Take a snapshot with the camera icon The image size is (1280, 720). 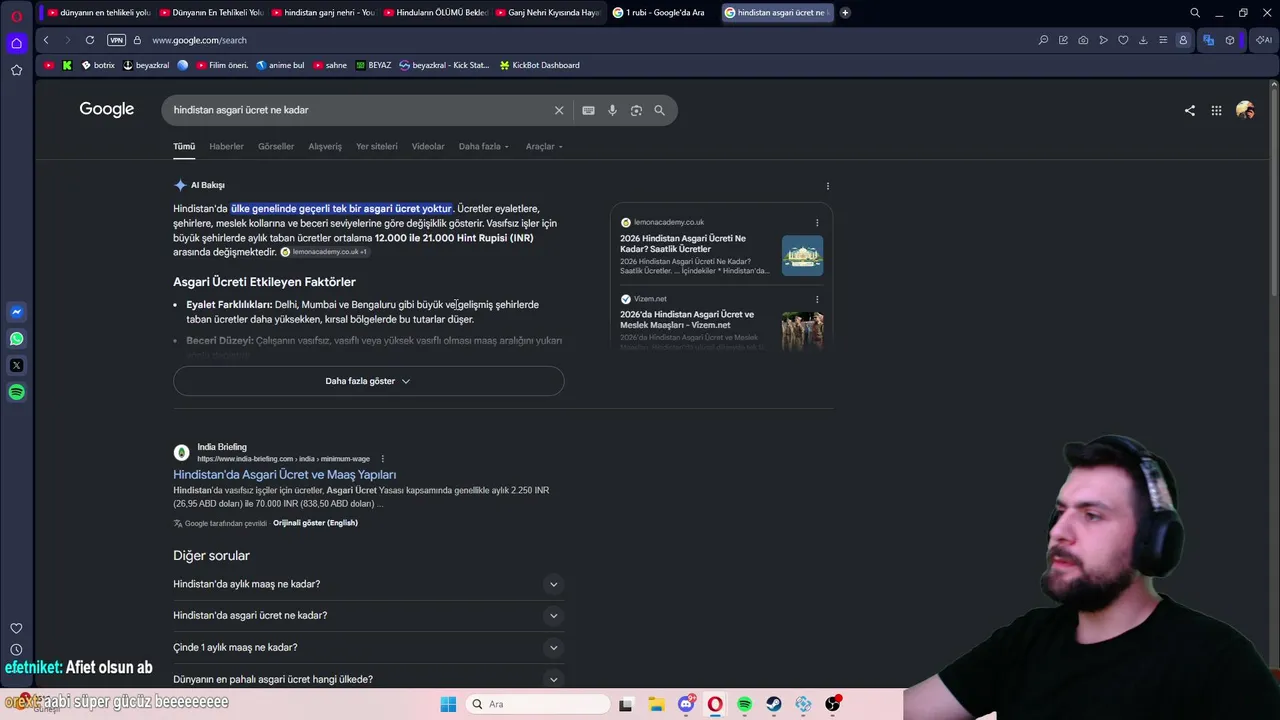[1083, 40]
